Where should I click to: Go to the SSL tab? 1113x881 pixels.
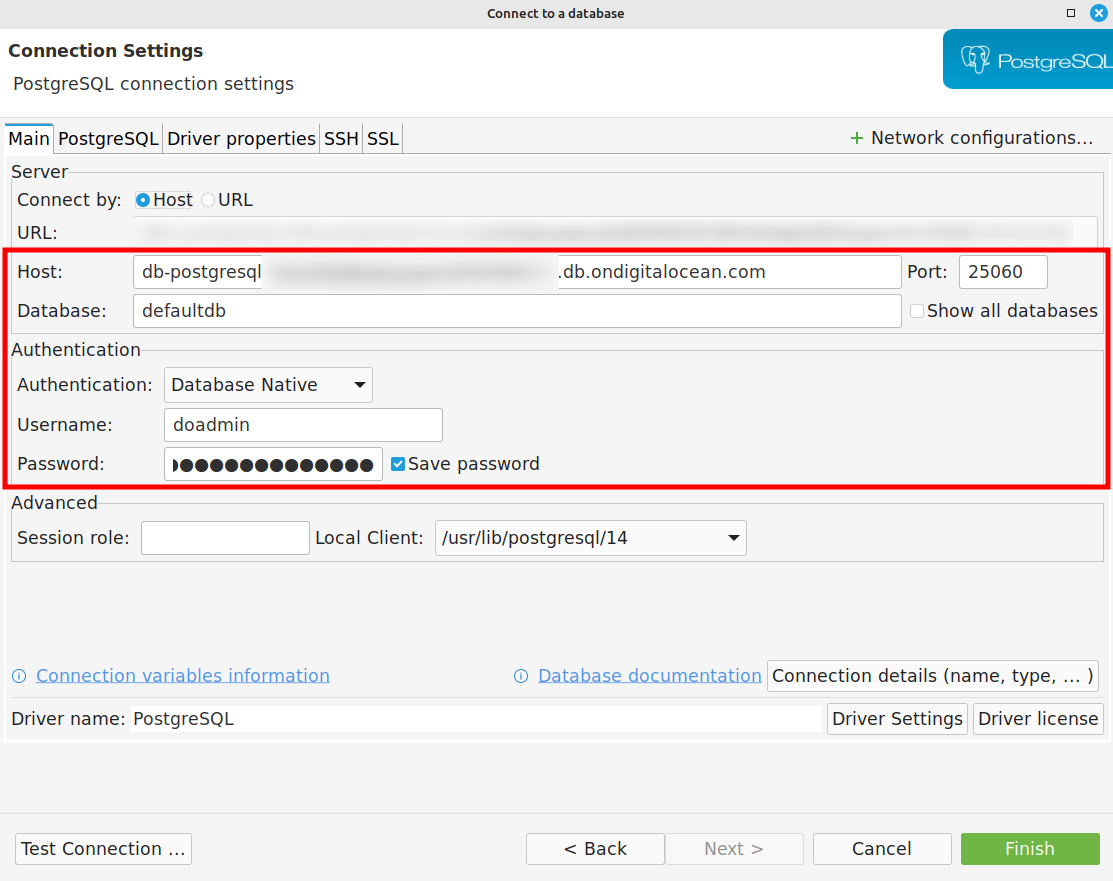(383, 139)
